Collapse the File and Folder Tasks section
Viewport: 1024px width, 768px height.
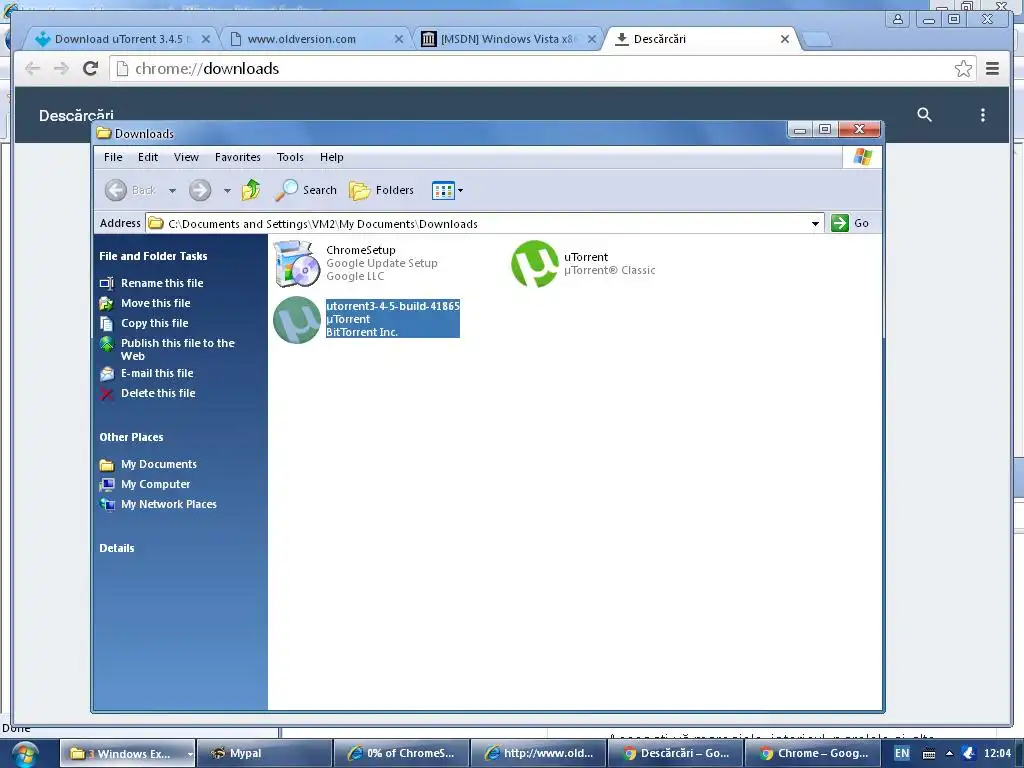coord(153,256)
